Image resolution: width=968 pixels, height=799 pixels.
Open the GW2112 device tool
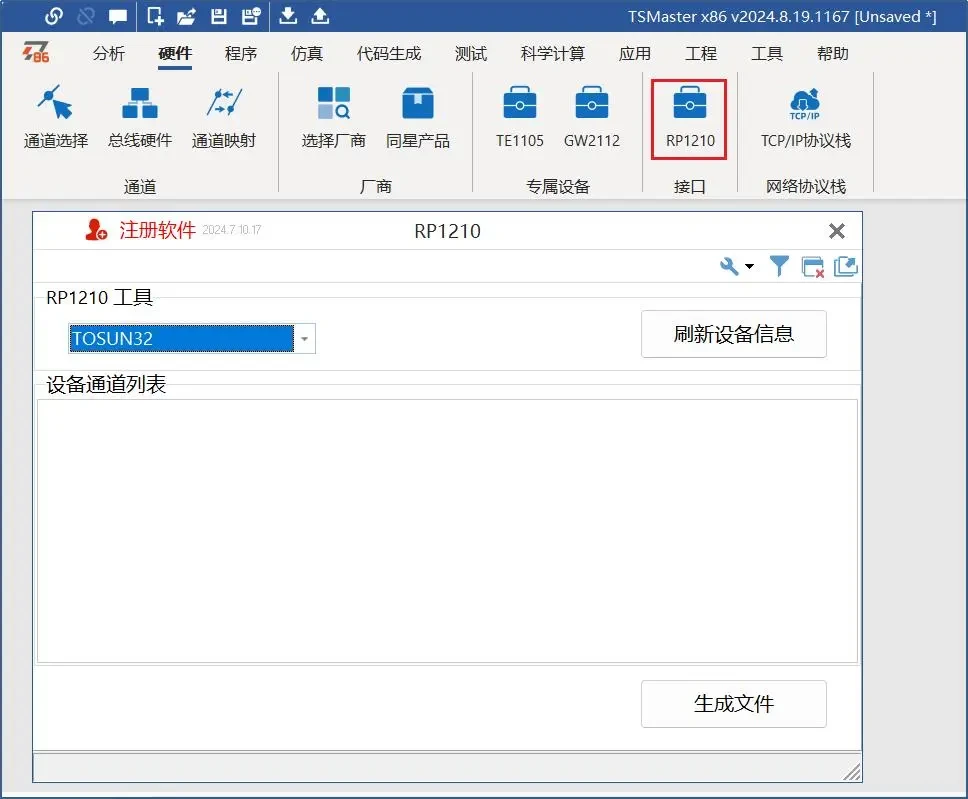pyautogui.click(x=592, y=116)
